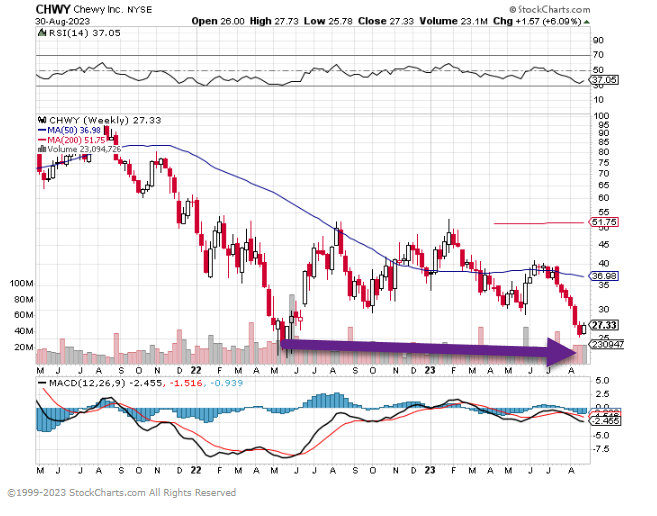Click the 2.5 level on MACD axis
This screenshot has height=516, width=657.
601,394
